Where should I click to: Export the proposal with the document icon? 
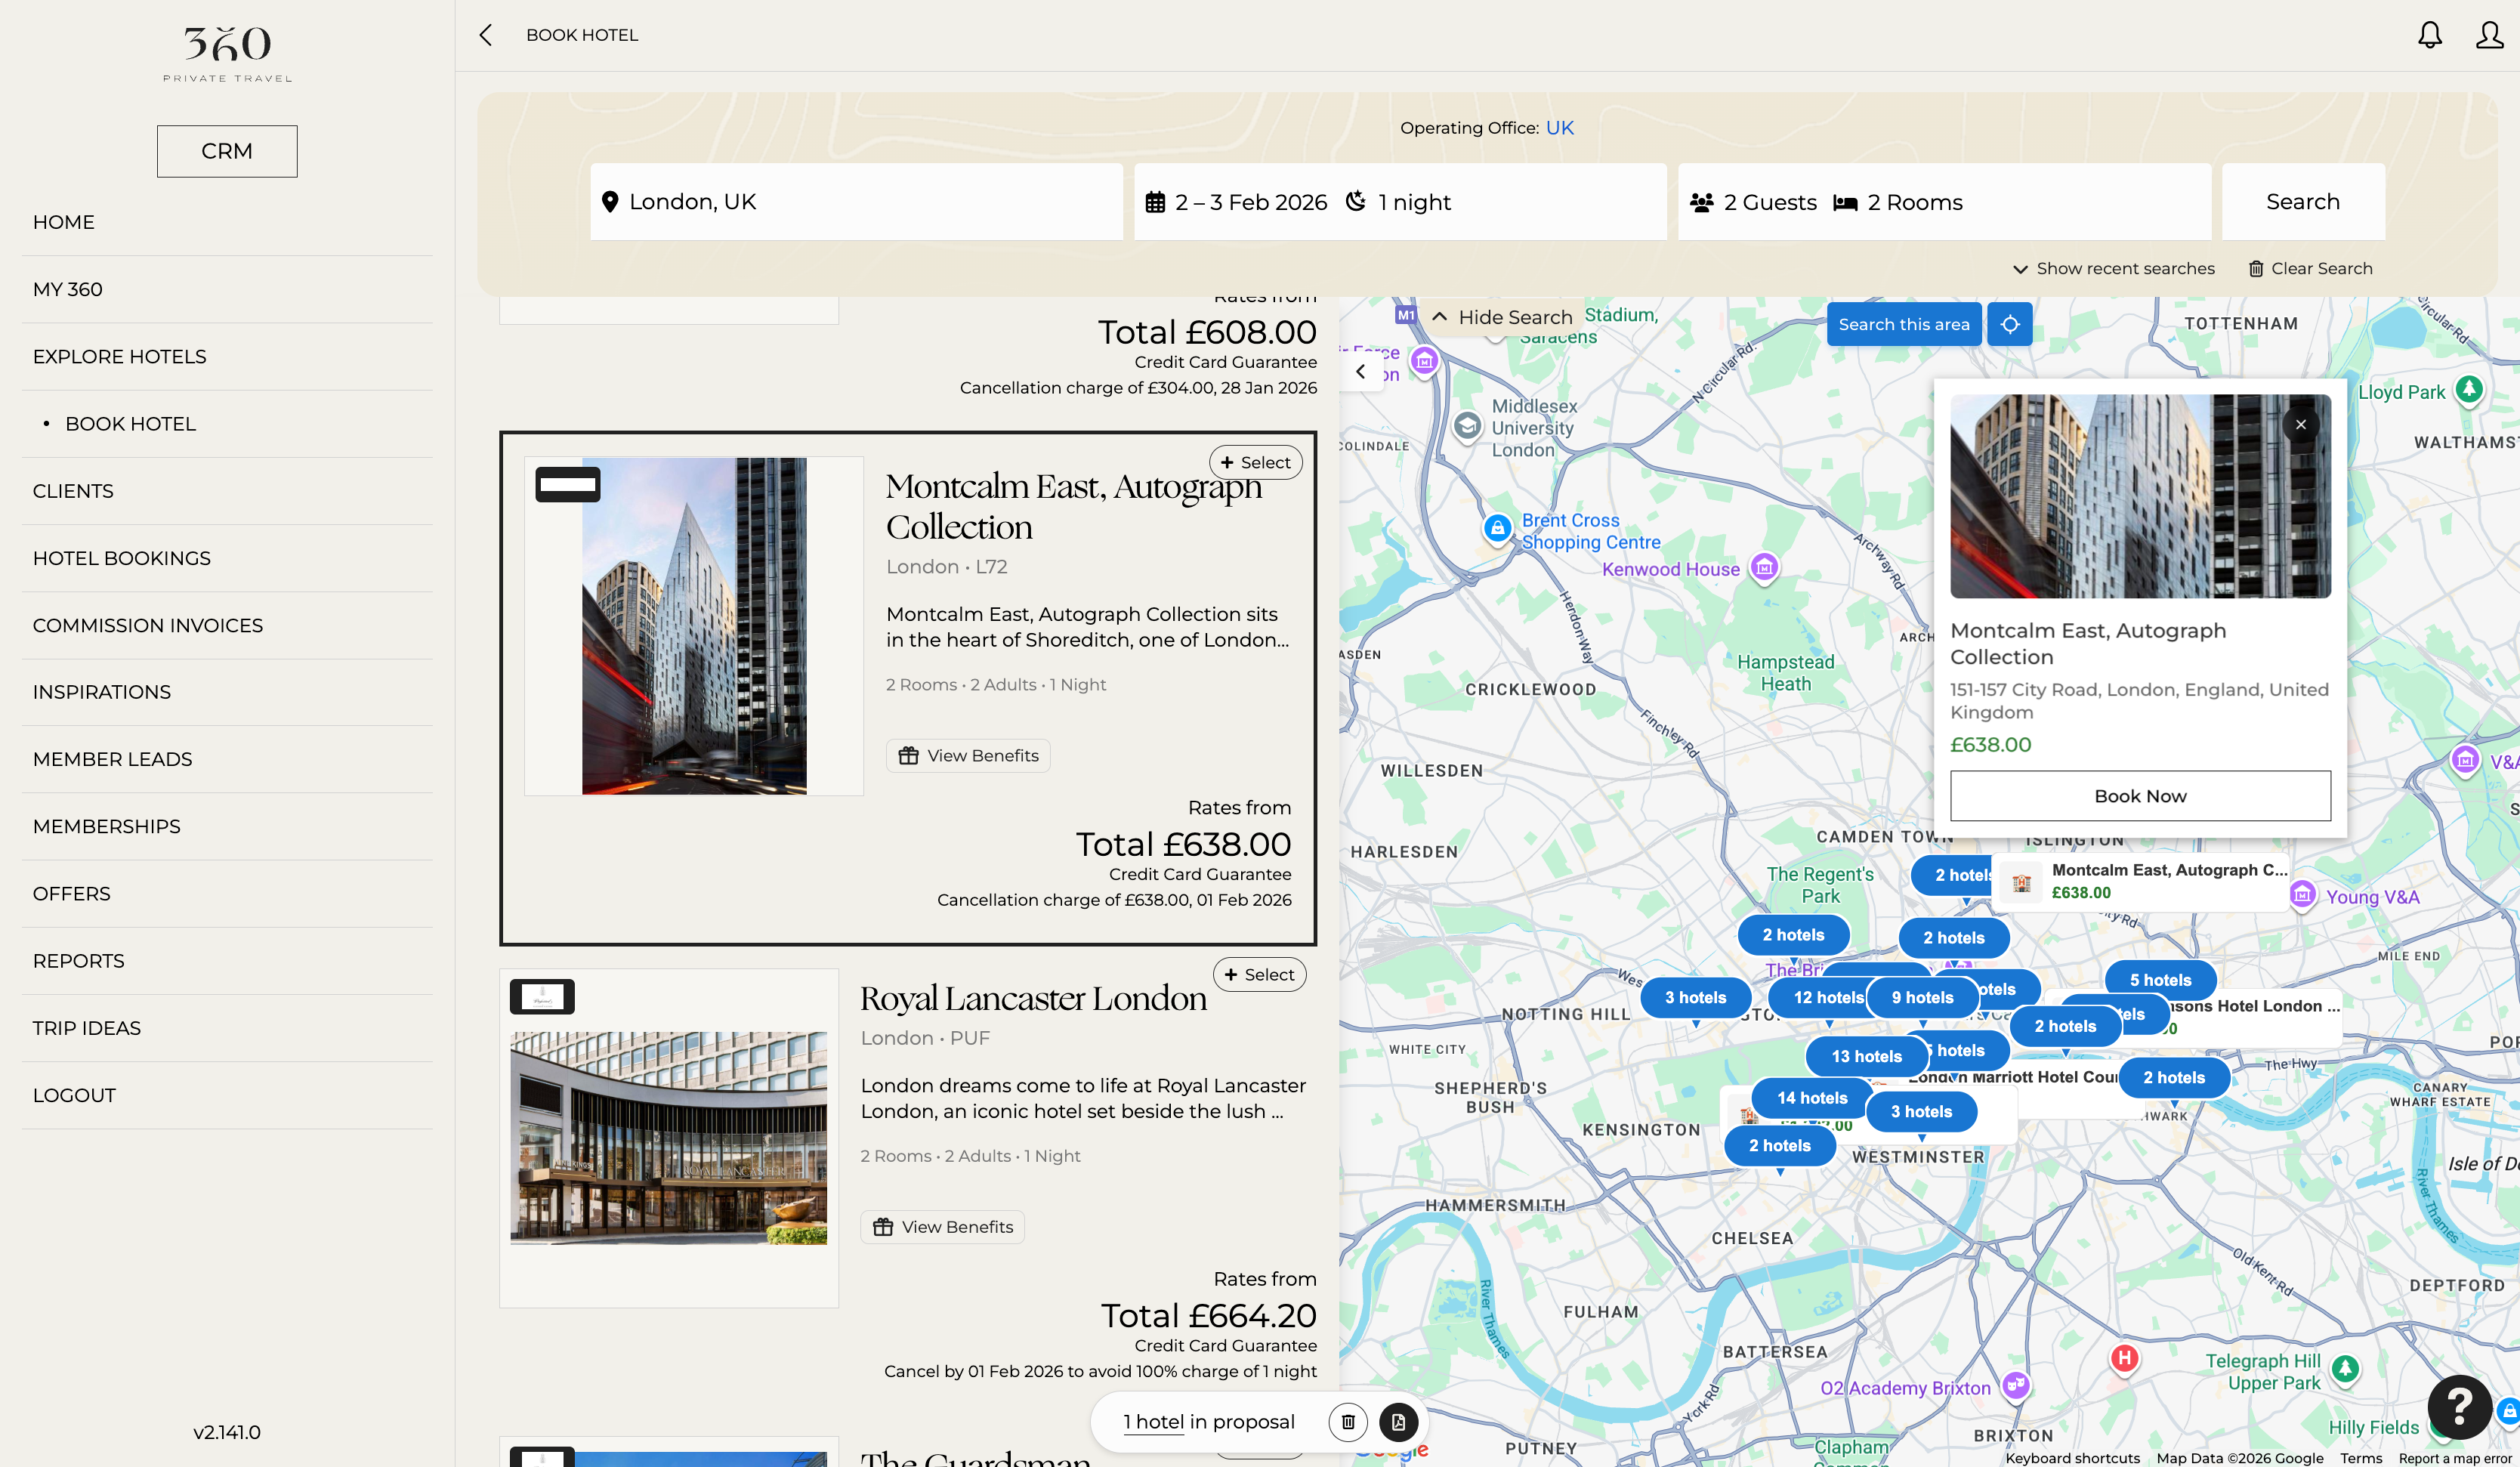pyautogui.click(x=1398, y=1421)
